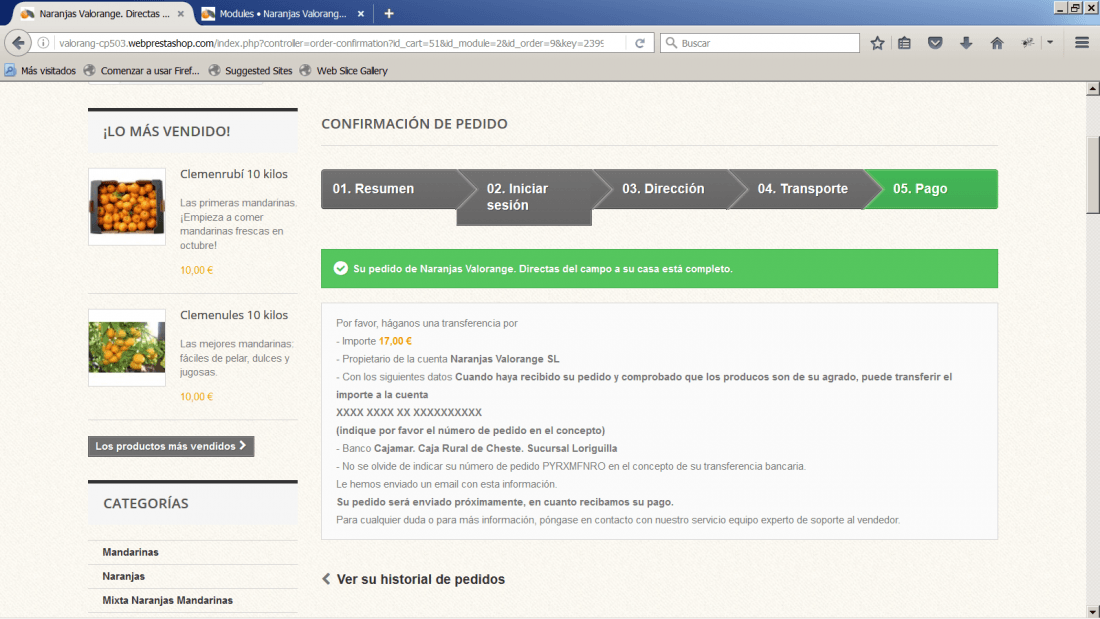The height and width of the screenshot is (619, 1100).
Task: Go to Firefox home page icon
Action: [997, 43]
